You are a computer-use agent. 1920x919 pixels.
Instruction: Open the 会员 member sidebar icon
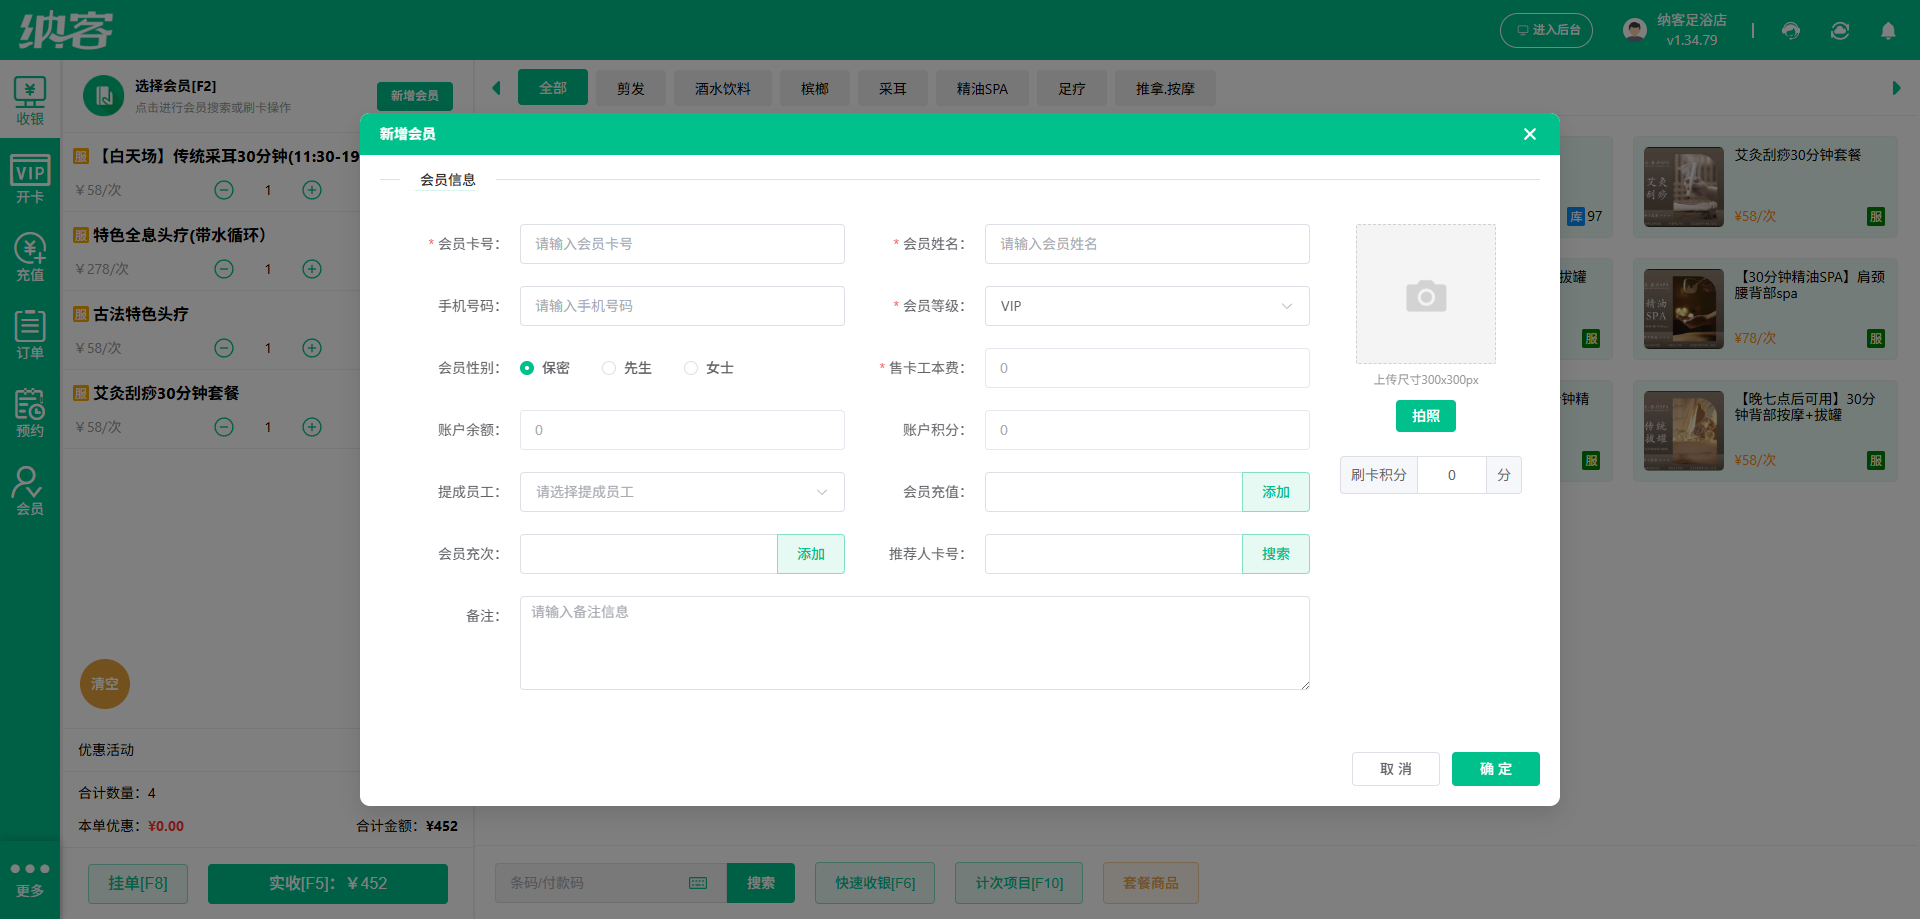coord(30,491)
